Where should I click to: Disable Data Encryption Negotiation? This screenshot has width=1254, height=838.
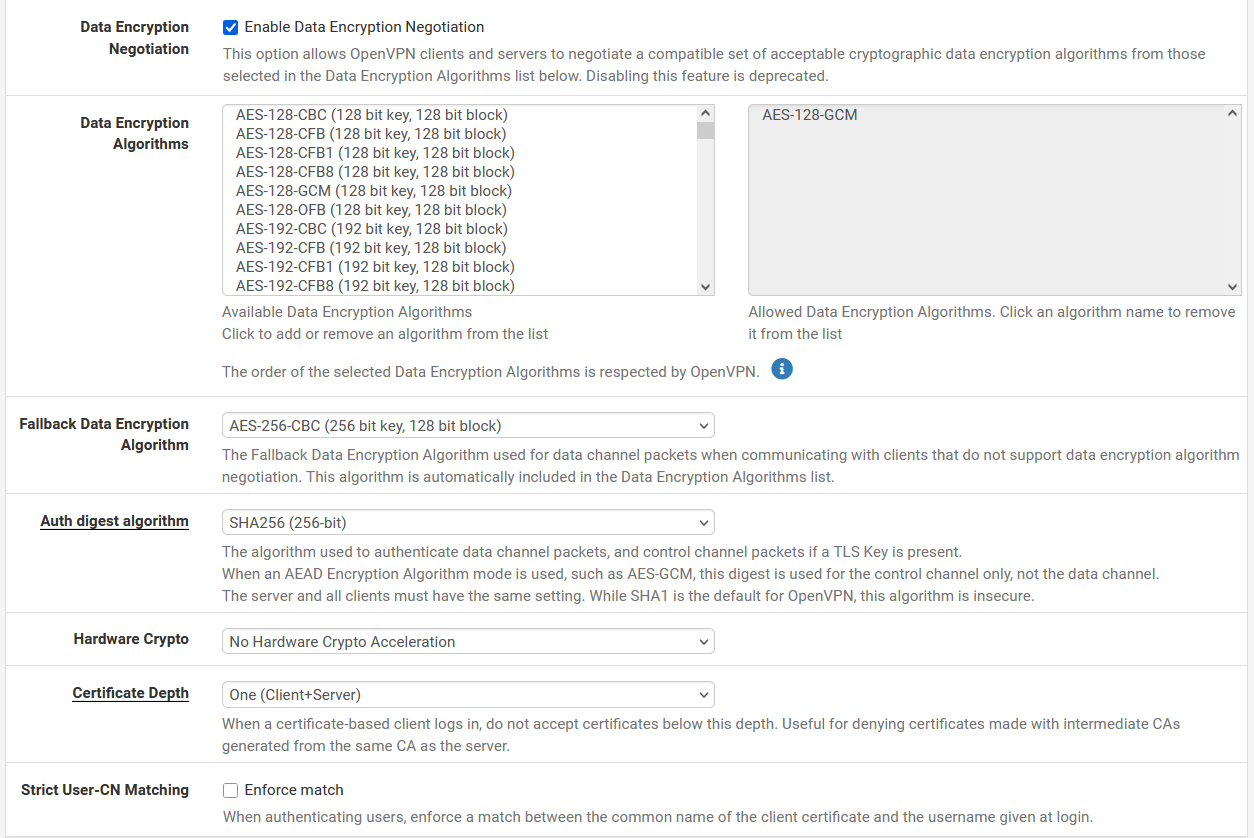[x=230, y=27]
